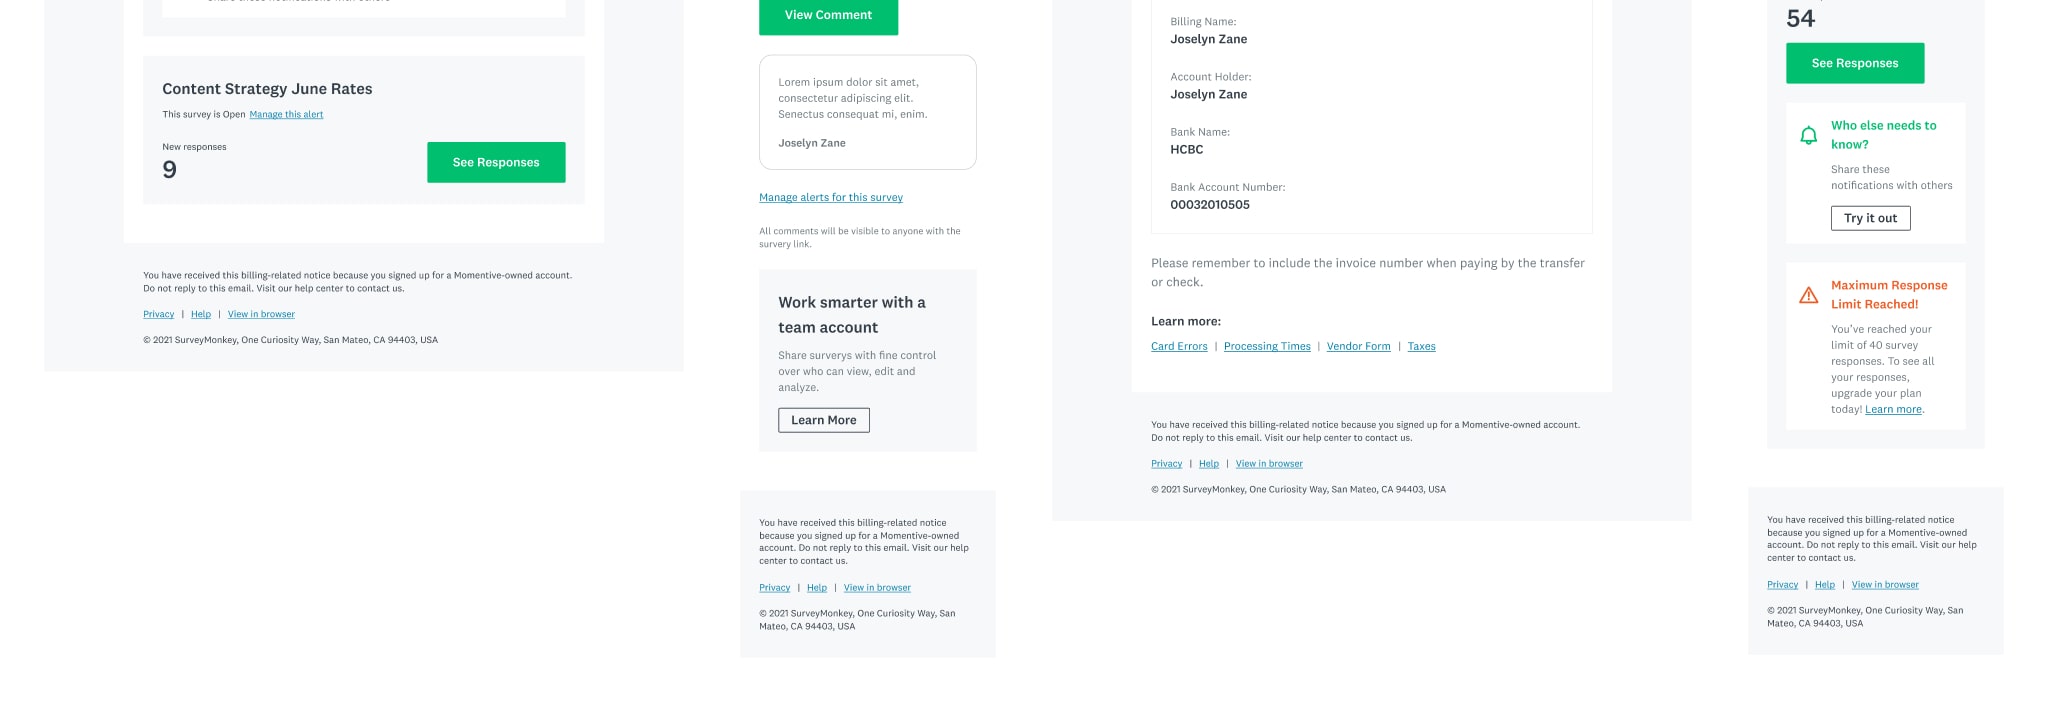This screenshot has width=2048, height=720.
Task: Select Joselyn Zane's Lorem ipsum comment card
Action: [867, 112]
